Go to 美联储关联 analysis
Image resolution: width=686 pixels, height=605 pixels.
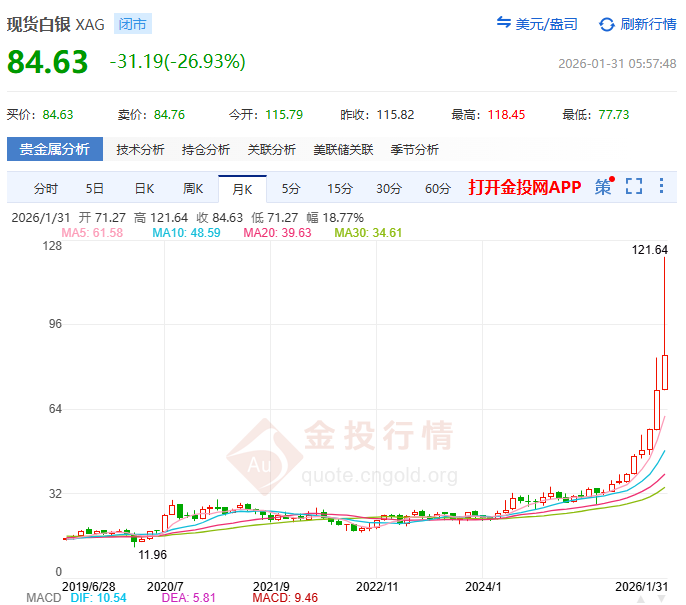coord(343,150)
